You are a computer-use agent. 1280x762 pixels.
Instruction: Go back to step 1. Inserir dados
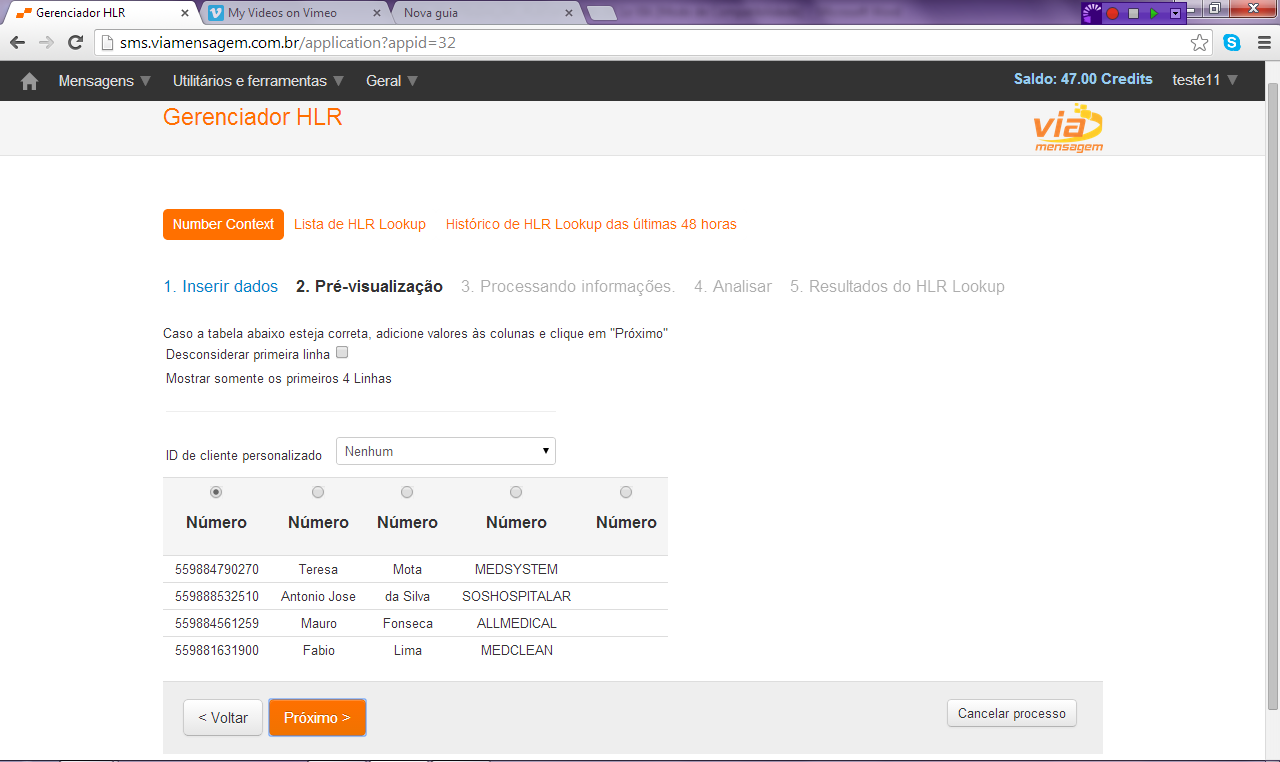[221, 286]
